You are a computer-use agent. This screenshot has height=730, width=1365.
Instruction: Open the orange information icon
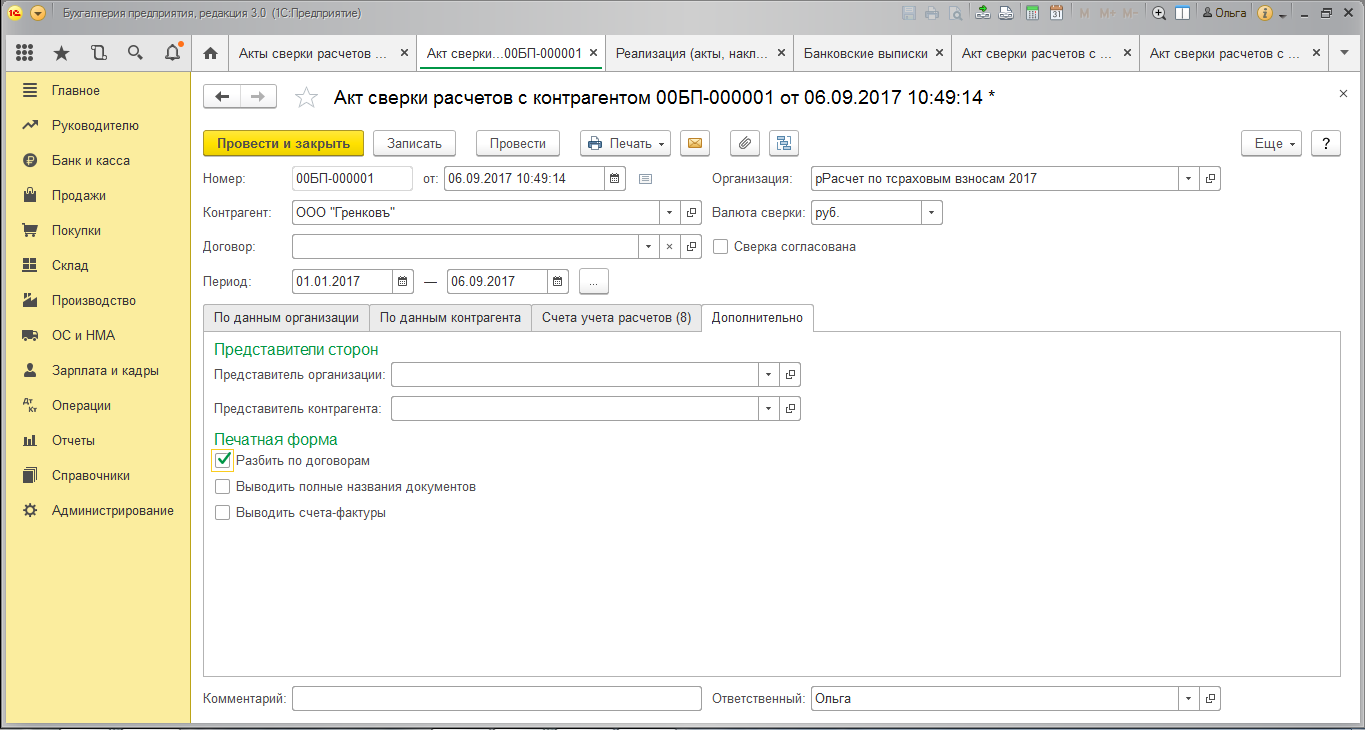[1265, 14]
